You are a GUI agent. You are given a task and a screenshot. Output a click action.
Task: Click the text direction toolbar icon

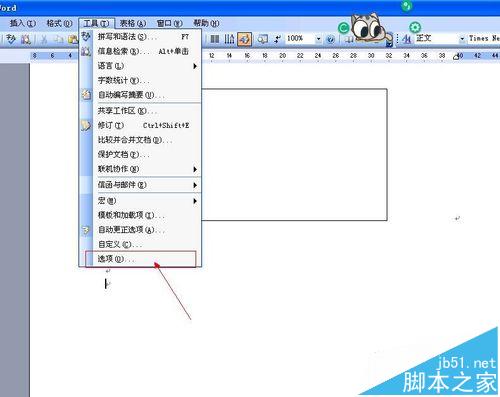tap(229, 39)
